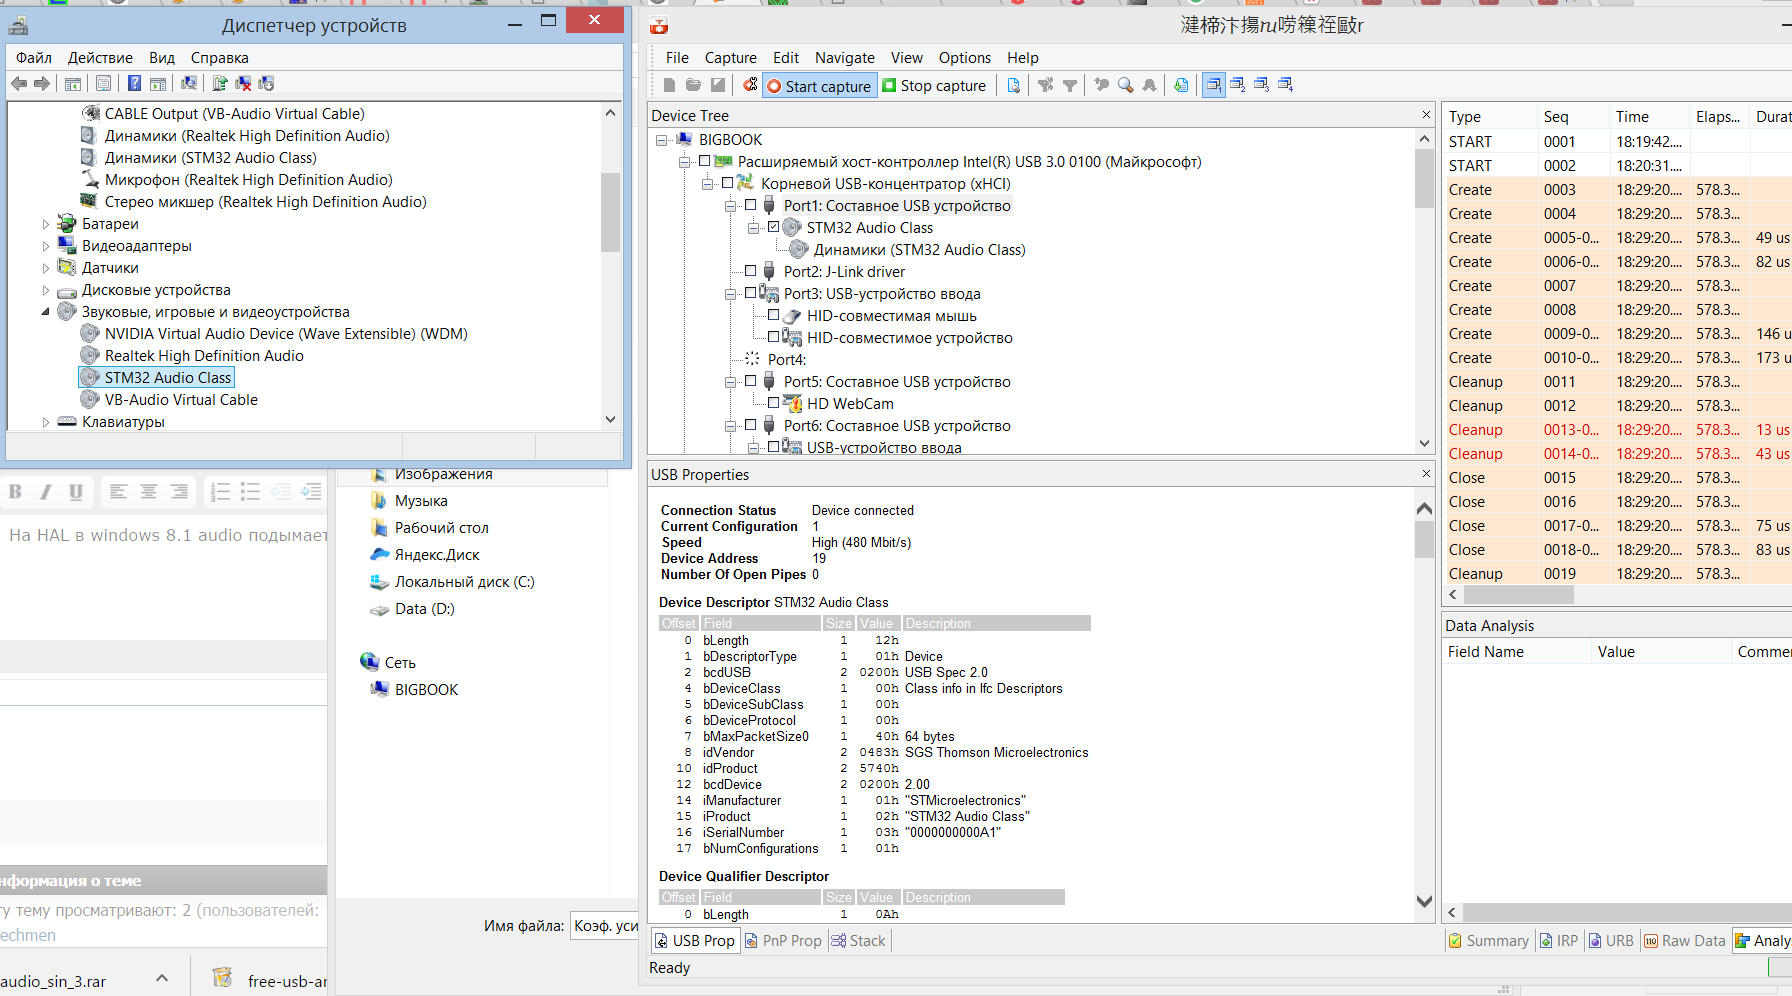Image resolution: width=1792 pixels, height=996 pixels.
Task: Click the Back arrow in Device Manager toolbar
Action: pos(19,83)
